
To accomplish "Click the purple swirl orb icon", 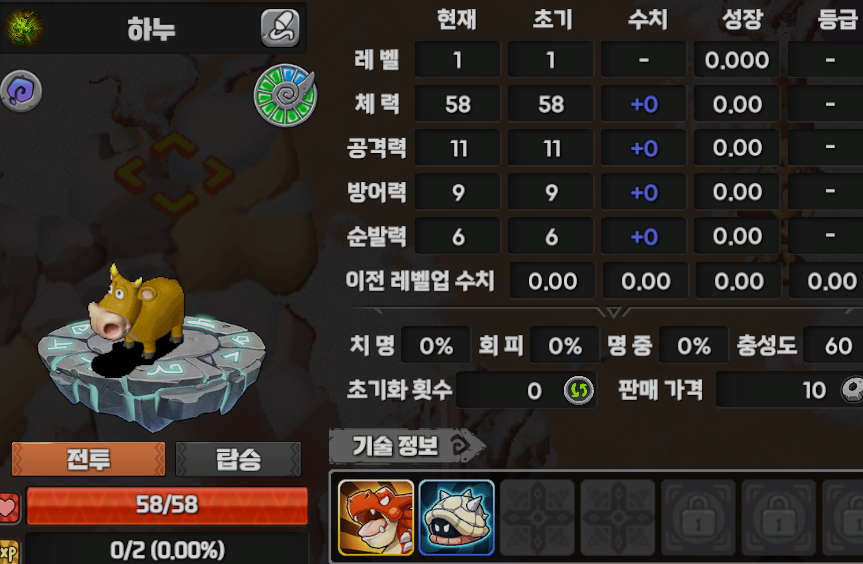I will tap(21, 91).
